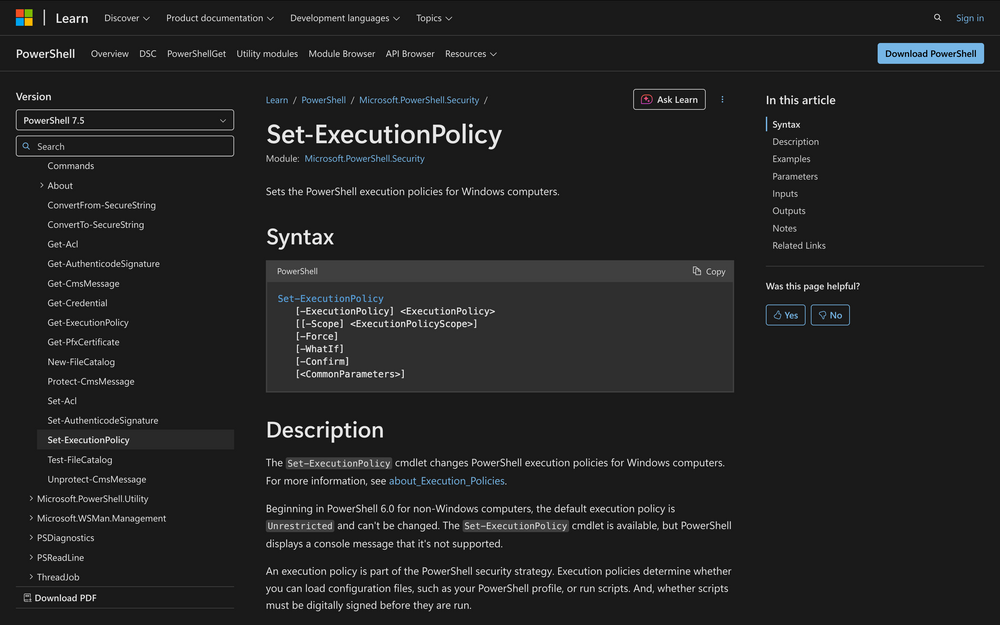Click the Microsoft logo
This screenshot has height=625, width=1000.
(x=23, y=17)
